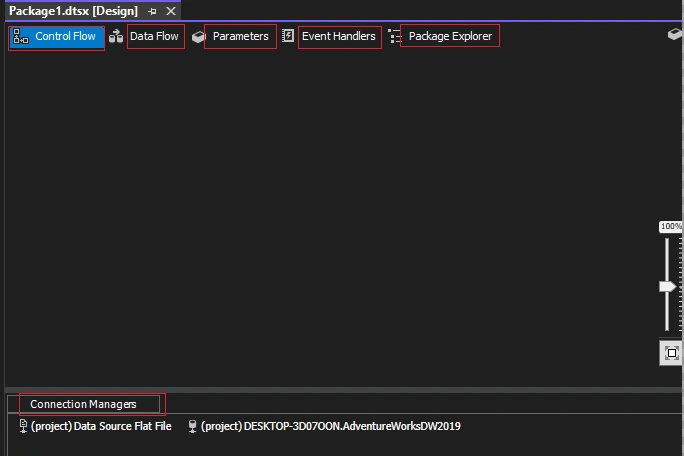This screenshot has height=456, width=684.
Task: Click the Data Flow tab icon
Action: (x=116, y=37)
